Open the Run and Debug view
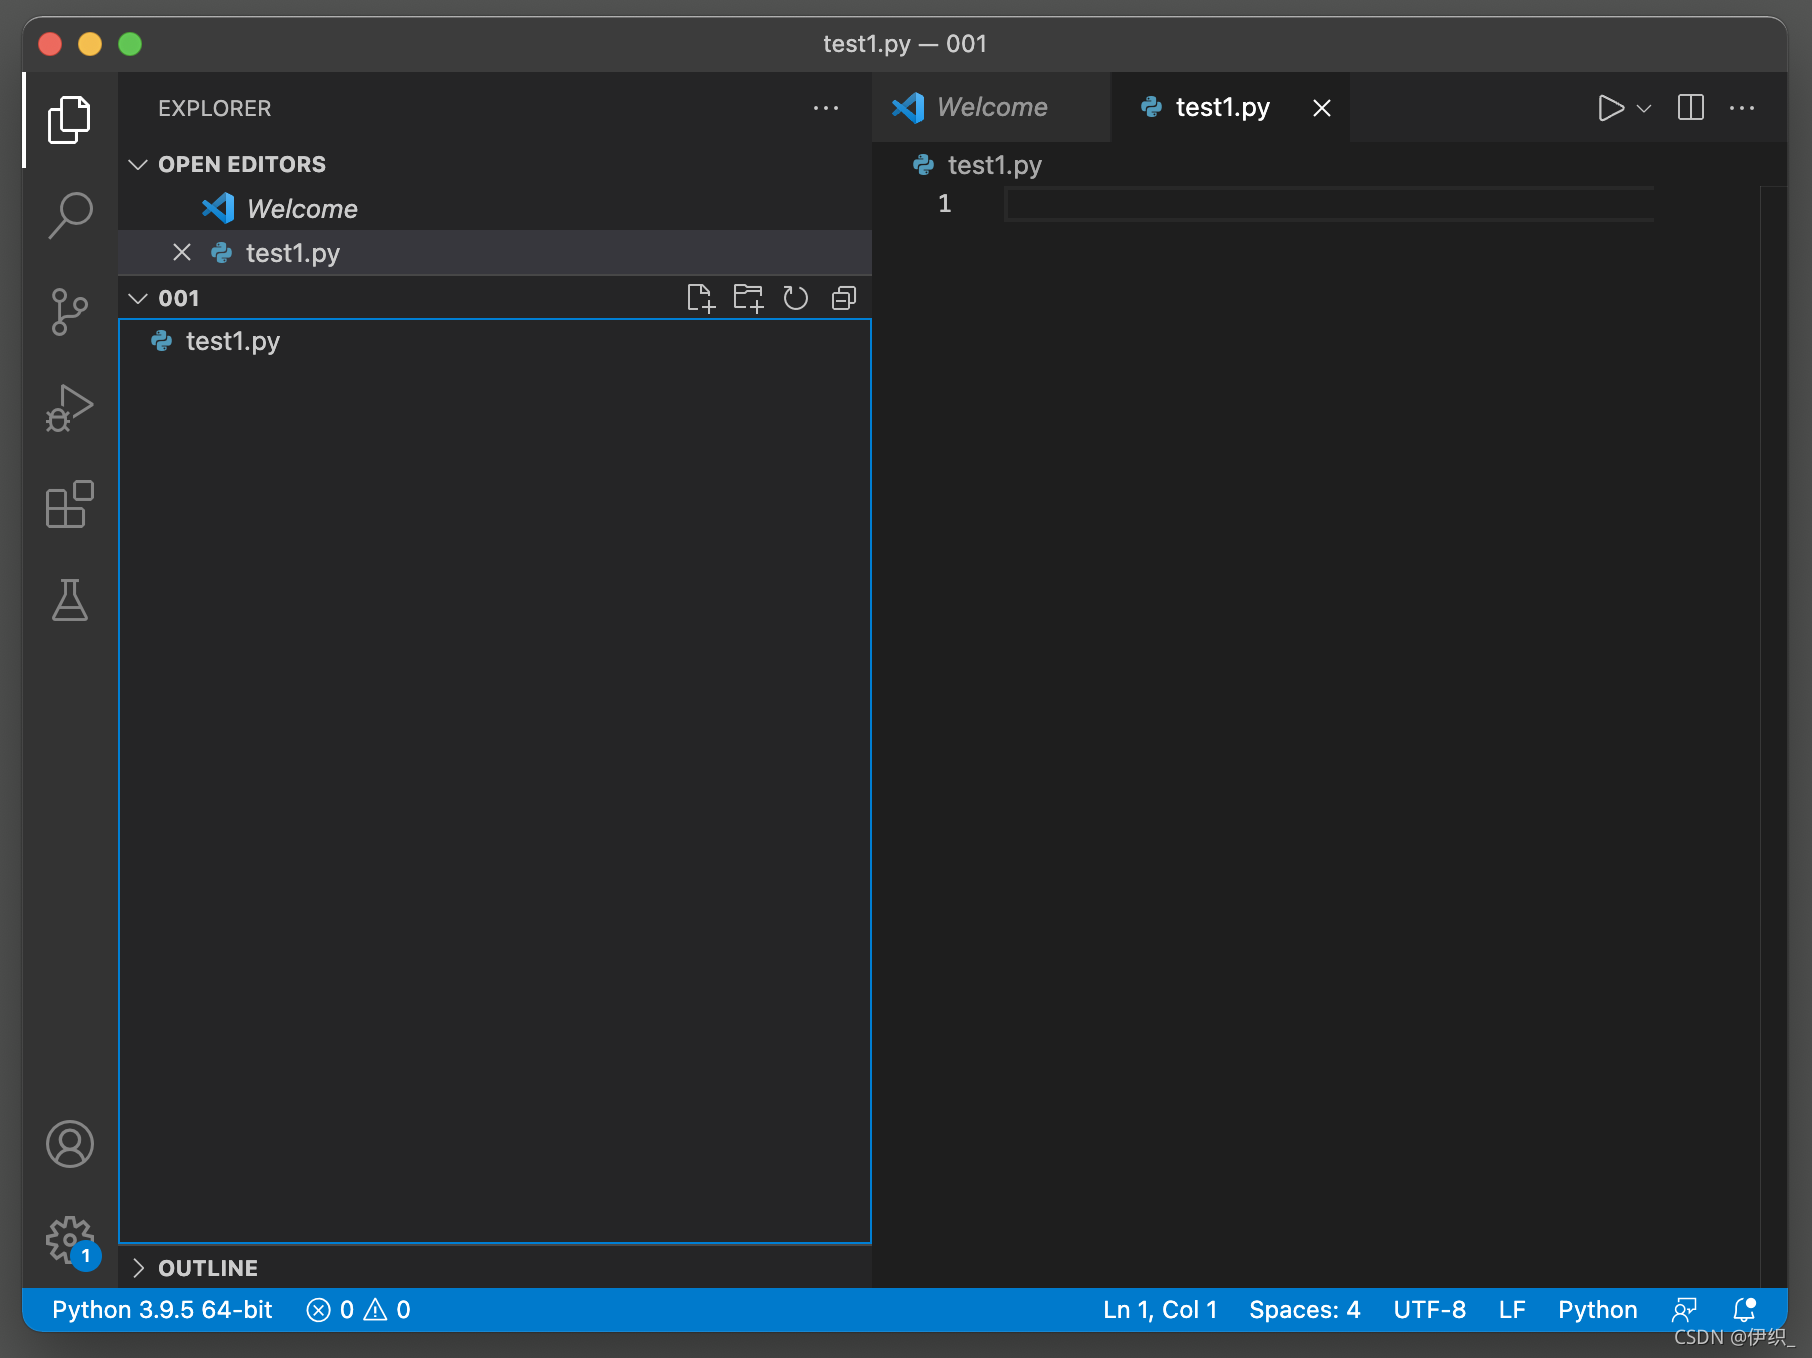Screen dimensions: 1812x1358 (x=69, y=408)
